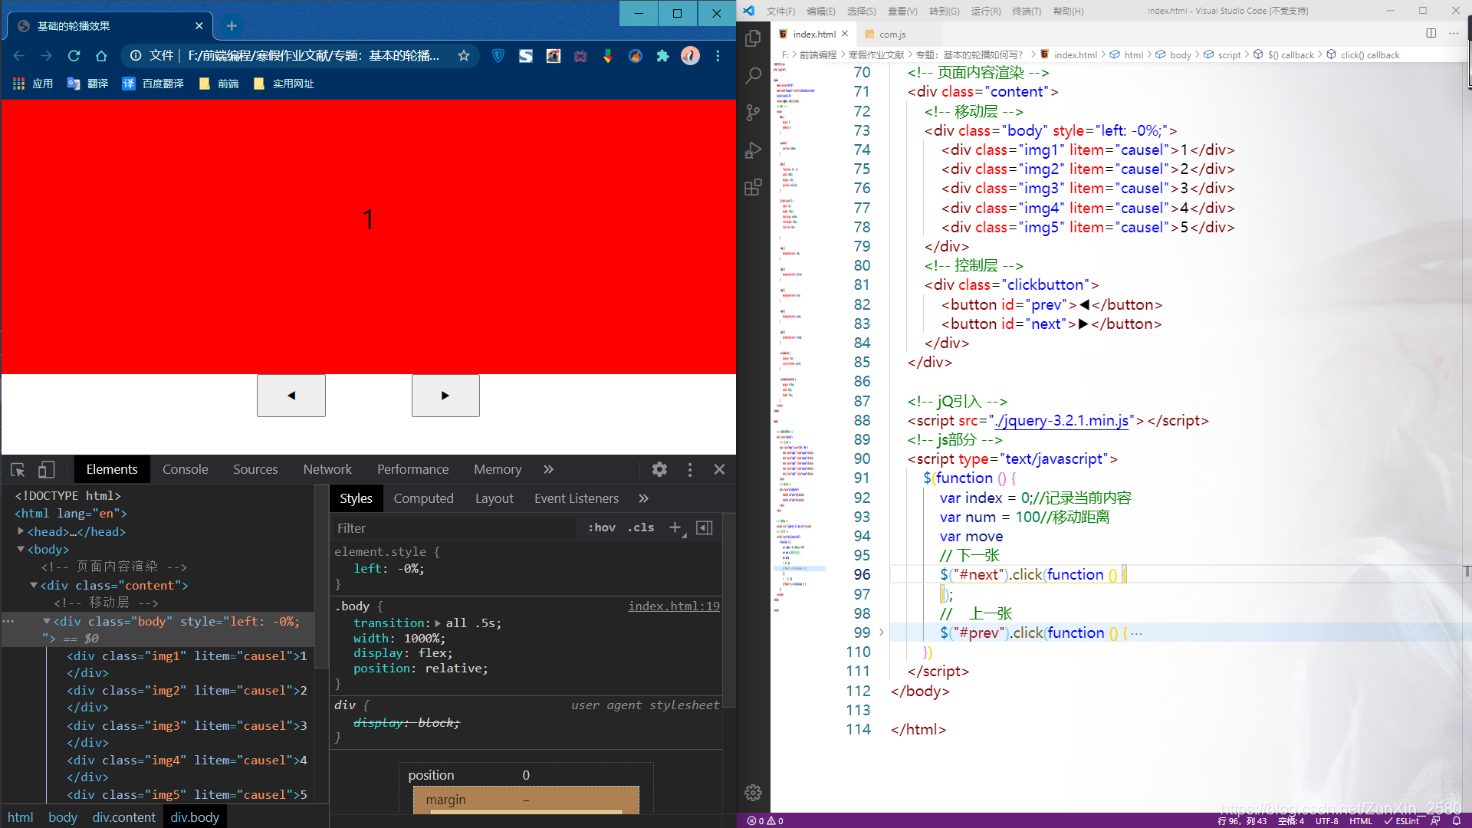Open Extensions view in VS Code
This screenshot has height=828, width=1472.
[753, 188]
